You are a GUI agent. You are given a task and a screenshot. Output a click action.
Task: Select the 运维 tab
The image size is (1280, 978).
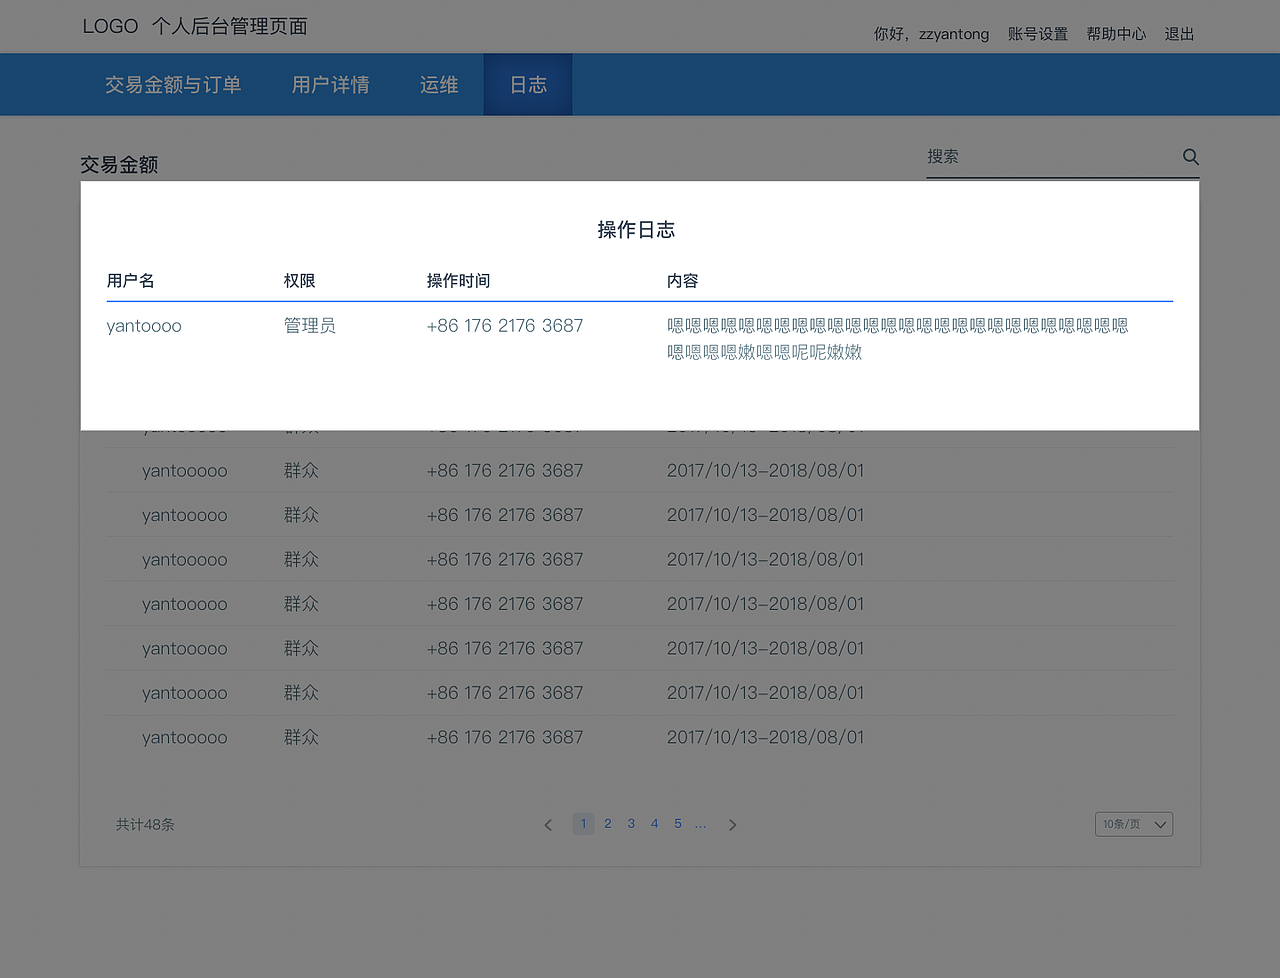[439, 85]
